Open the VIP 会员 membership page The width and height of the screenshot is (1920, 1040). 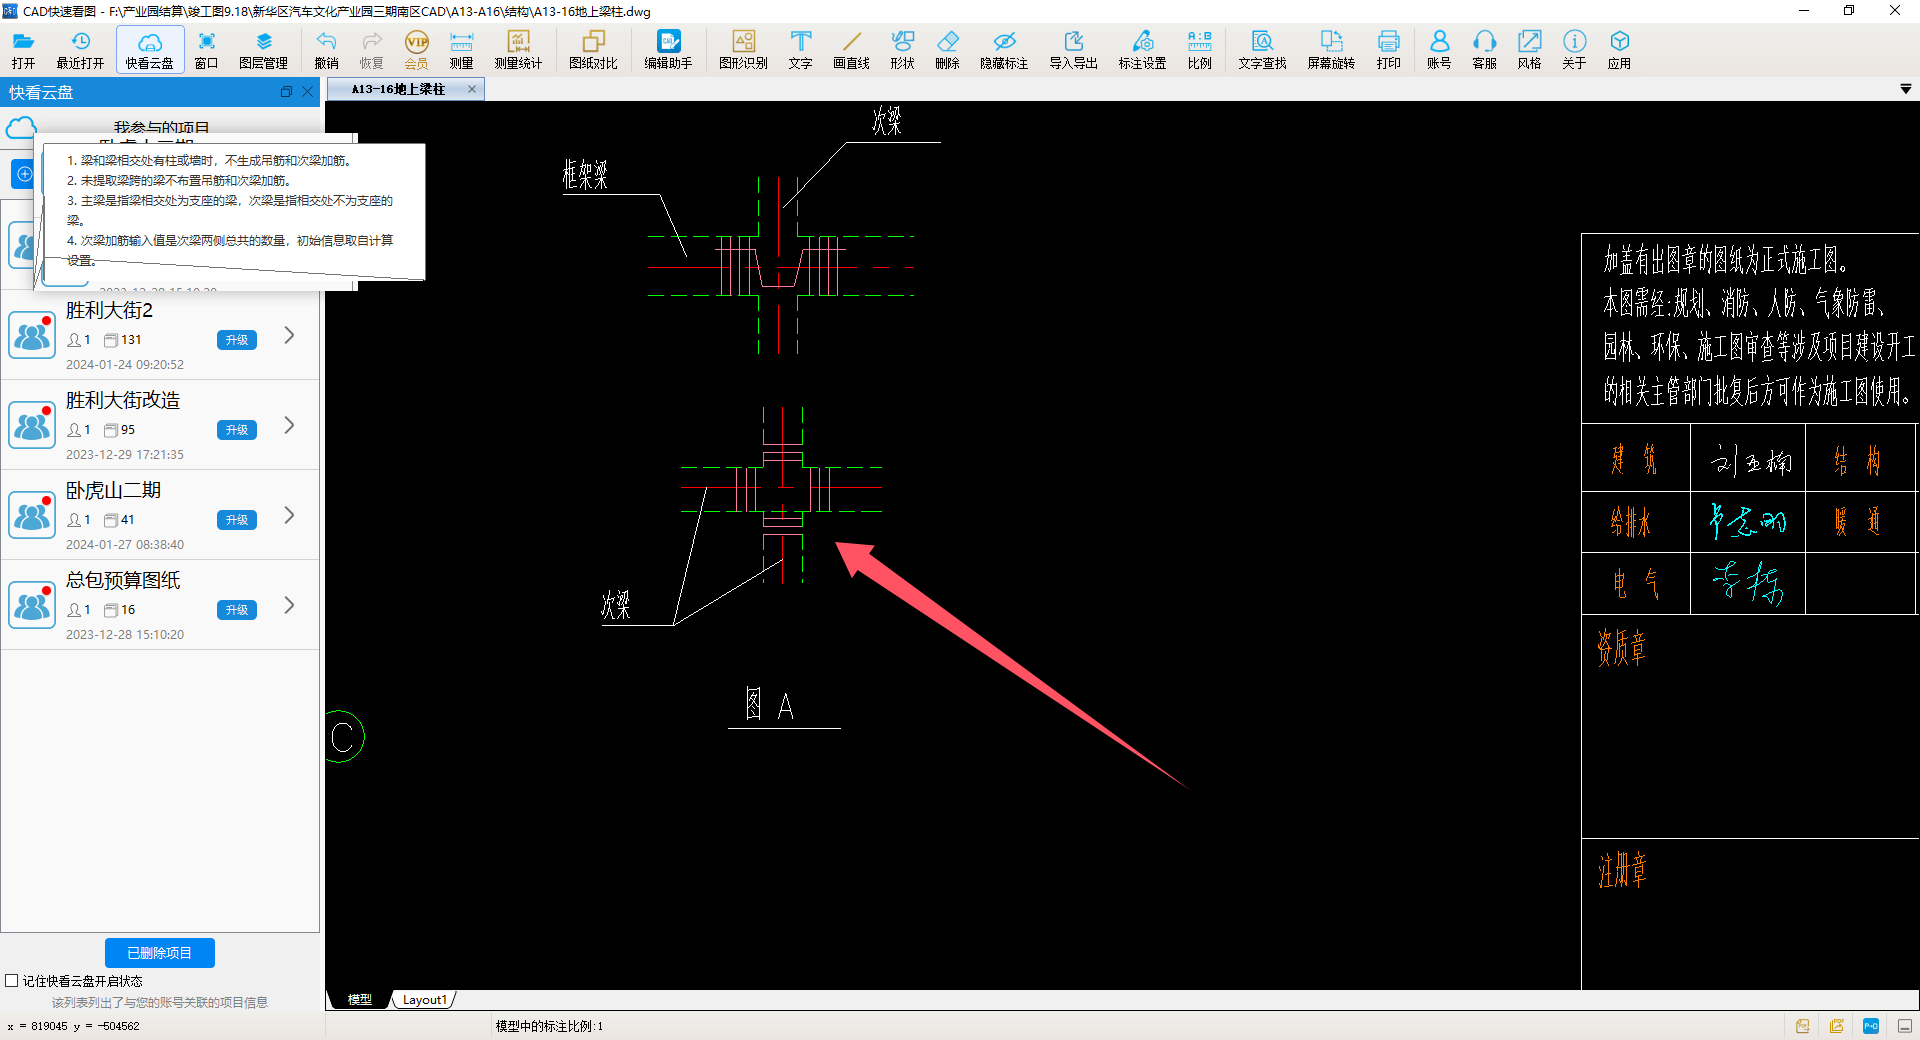(x=416, y=50)
